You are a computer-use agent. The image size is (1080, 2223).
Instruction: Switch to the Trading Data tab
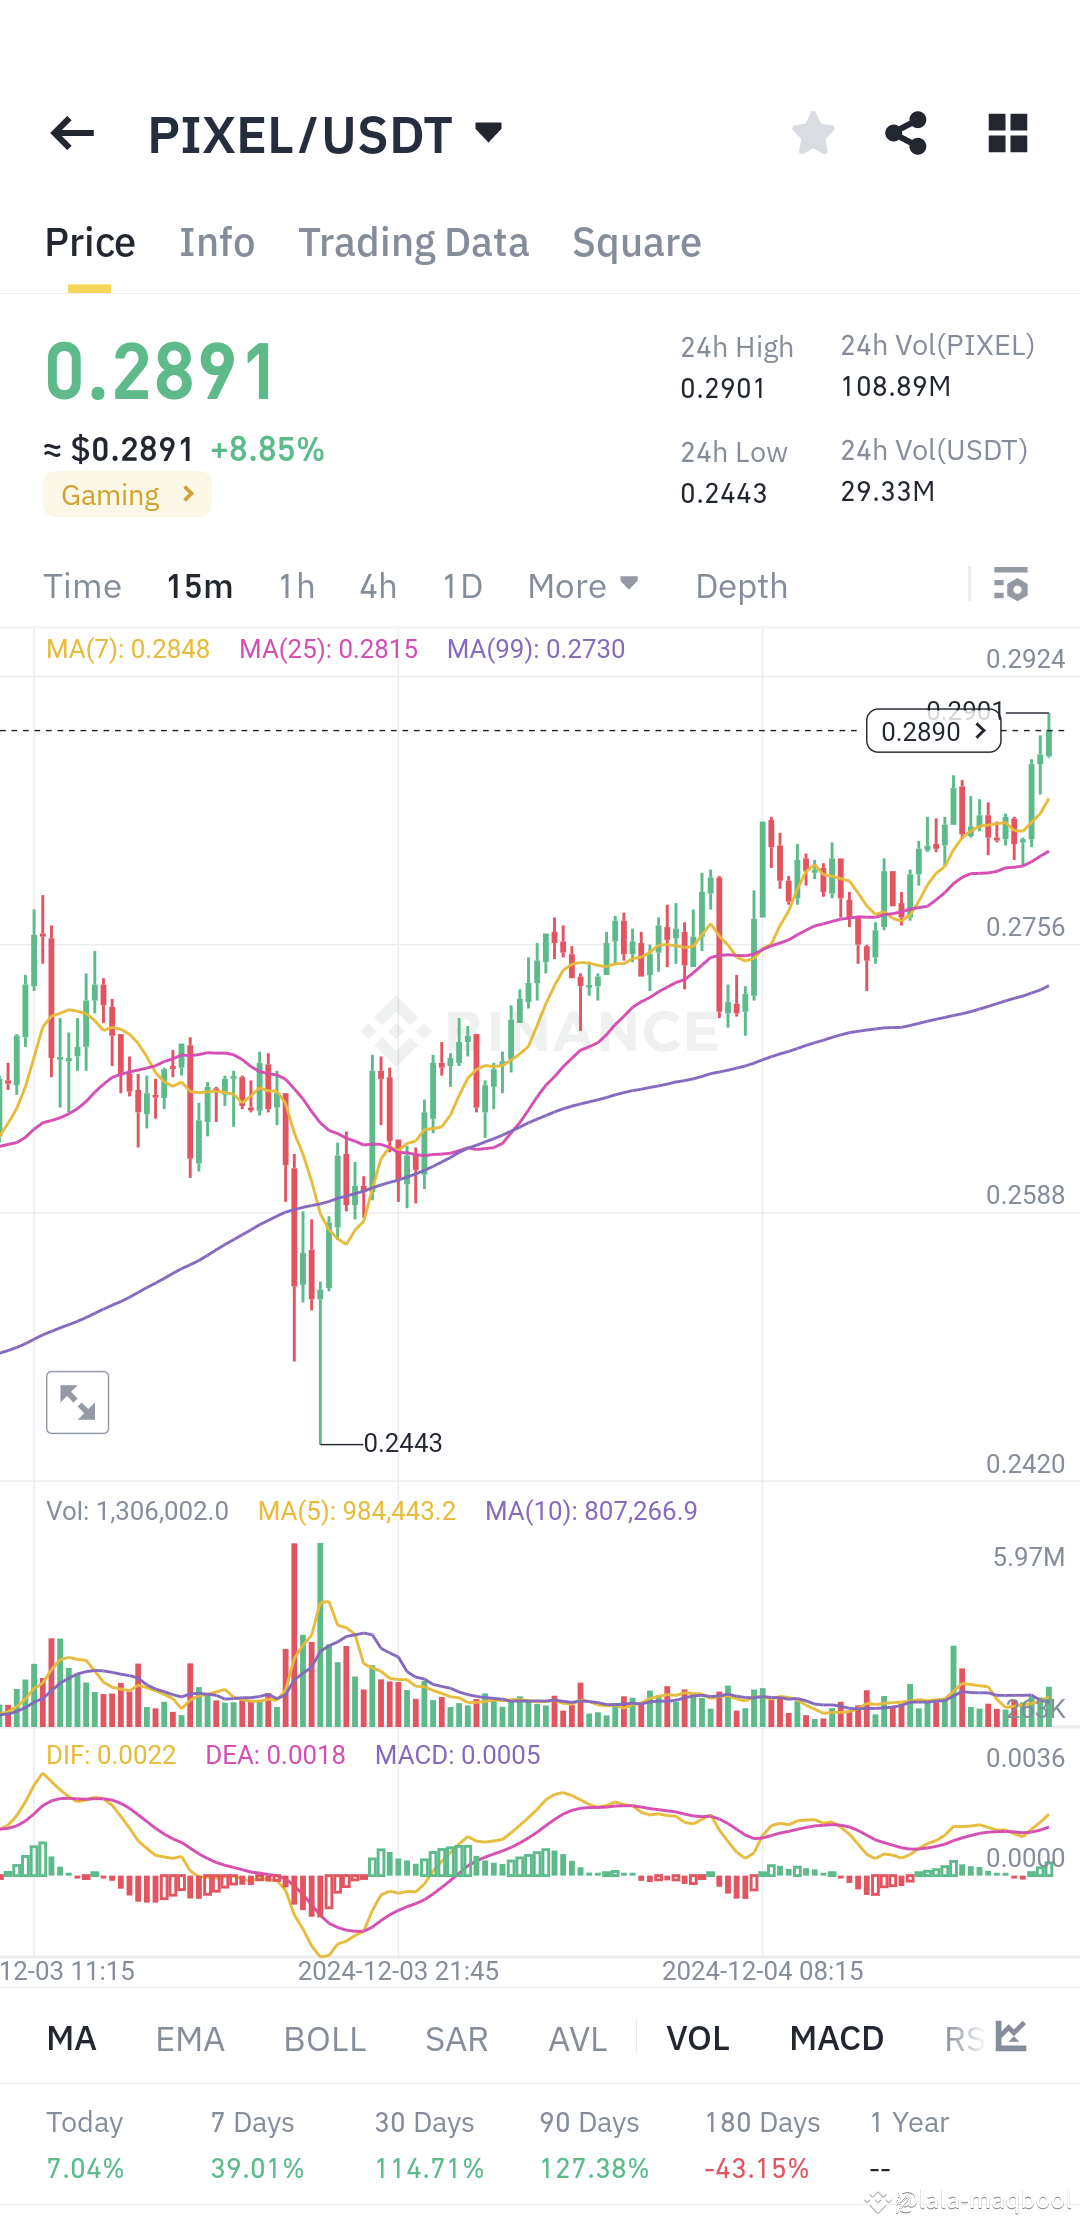(x=413, y=241)
